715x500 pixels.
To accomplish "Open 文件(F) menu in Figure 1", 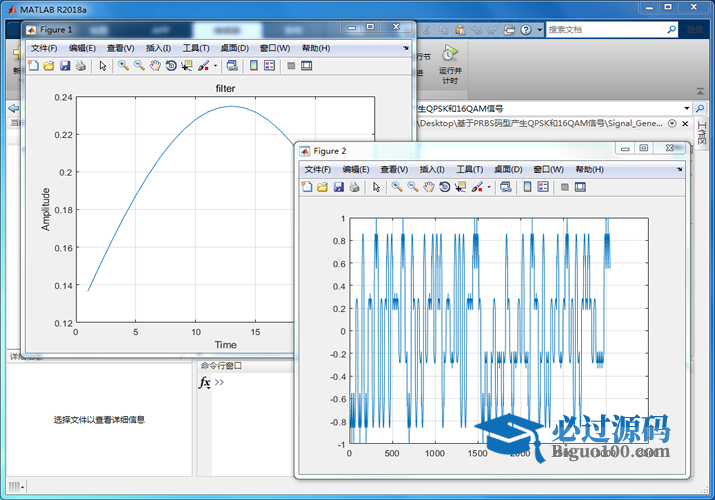I will point(44,48).
